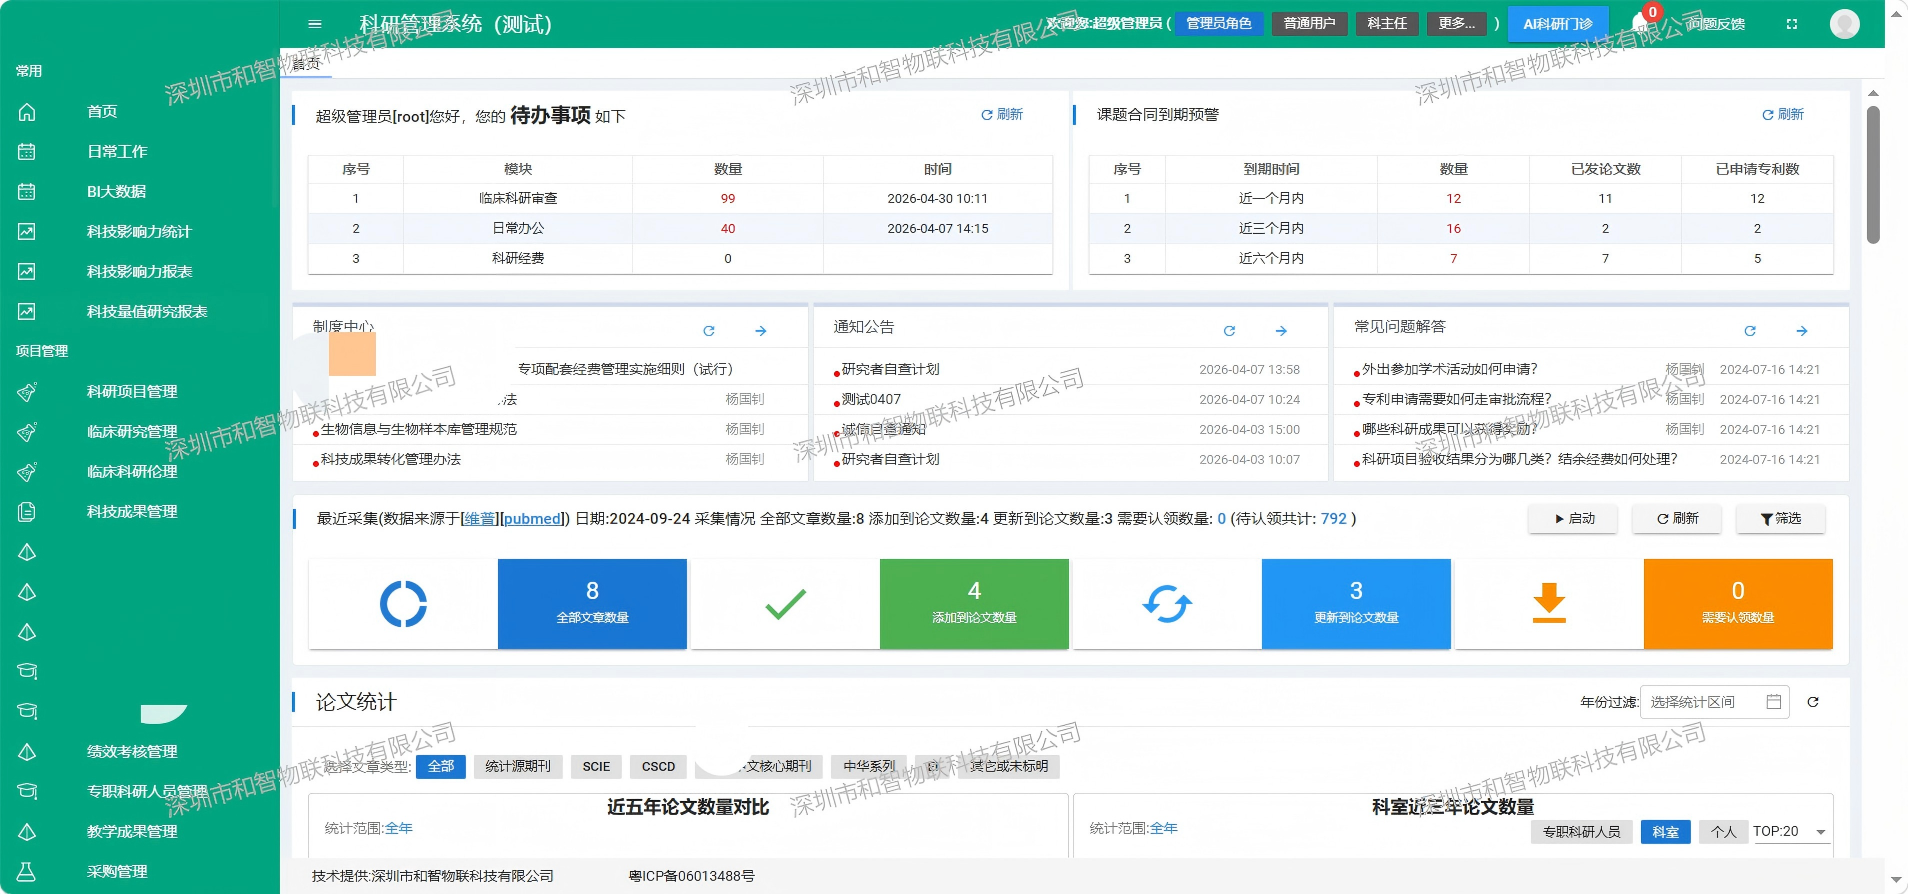The image size is (1908, 894).
Task: Toggle the hamburger menu icon in header
Action: pos(315,24)
